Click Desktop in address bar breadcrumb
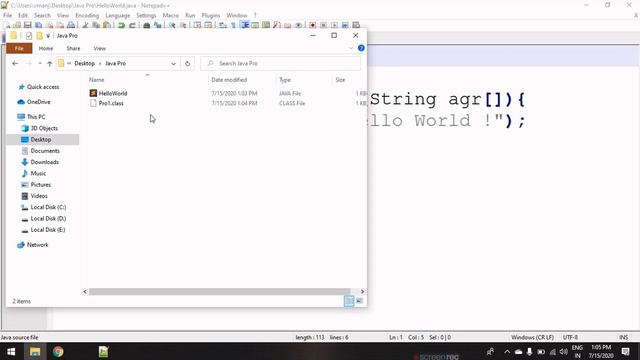Image resolution: width=640 pixels, height=360 pixels. (x=84, y=64)
